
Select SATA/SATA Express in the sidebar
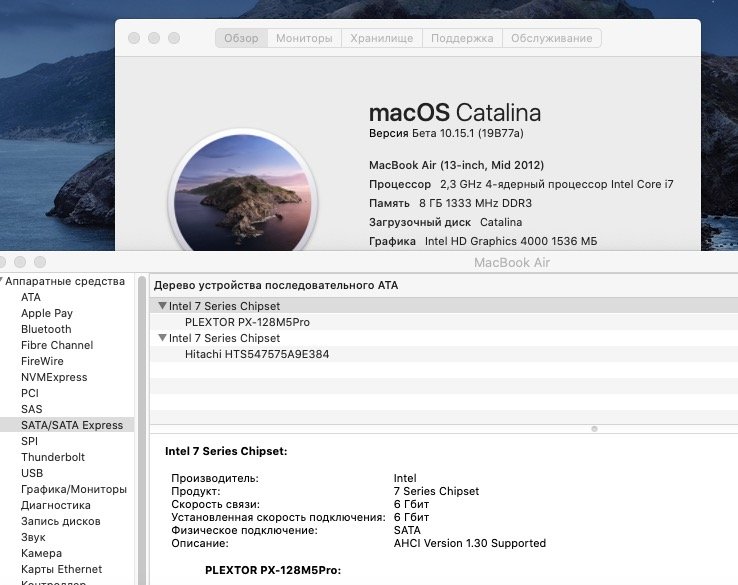[67, 425]
